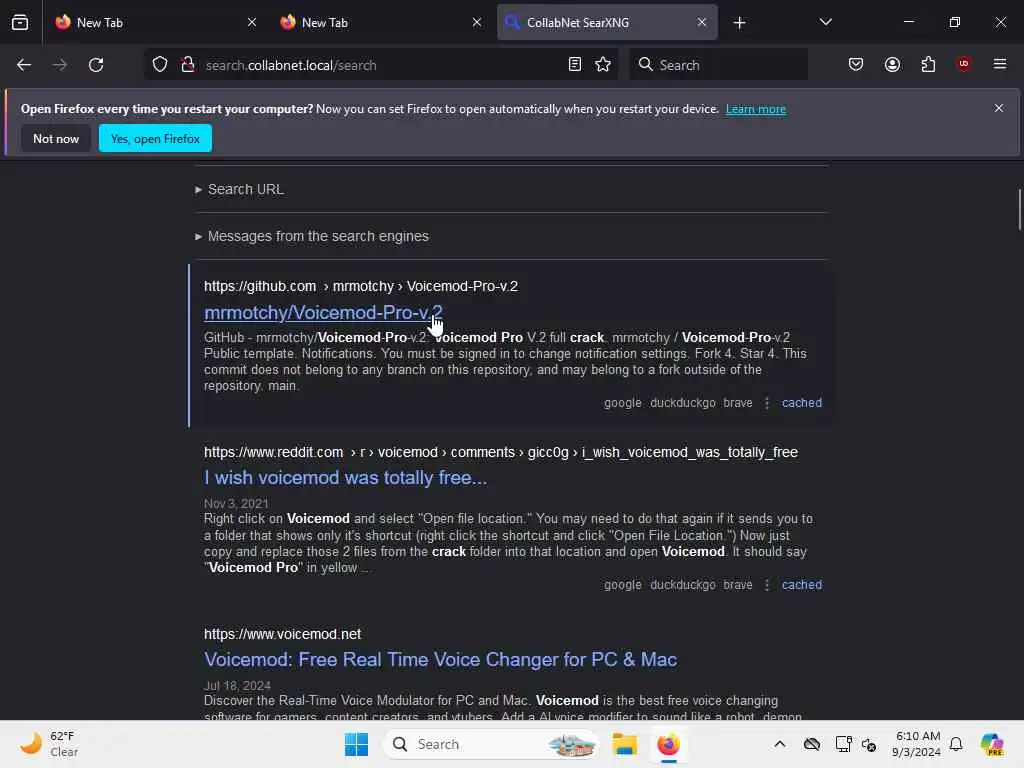The image size is (1024, 768).
Task: Close the first New Tab
Action: pyautogui.click(x=252, y=22)
